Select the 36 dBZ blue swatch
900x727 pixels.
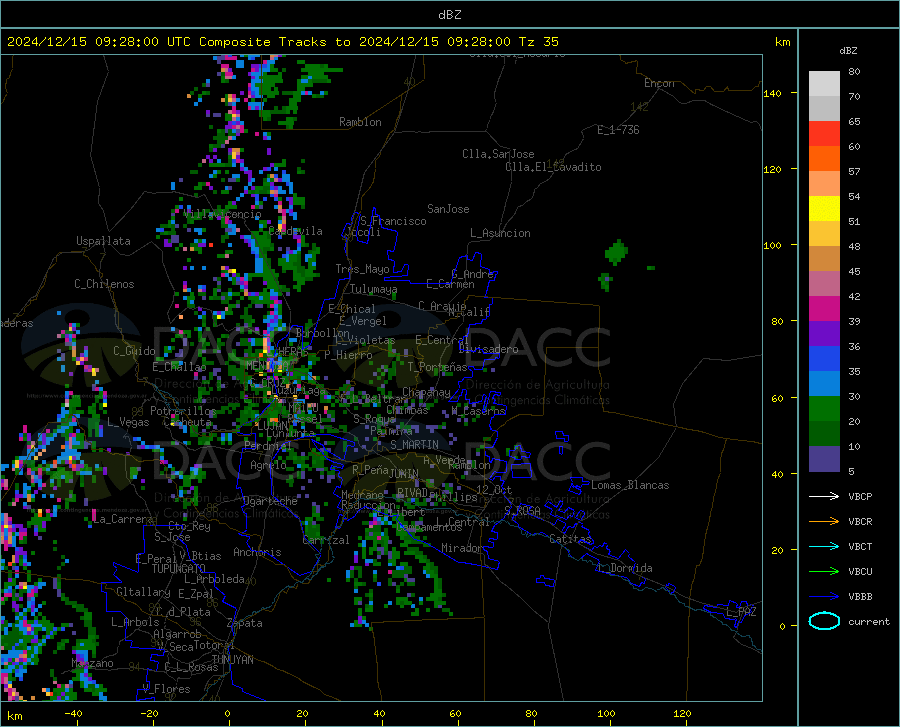pos(824,359)
